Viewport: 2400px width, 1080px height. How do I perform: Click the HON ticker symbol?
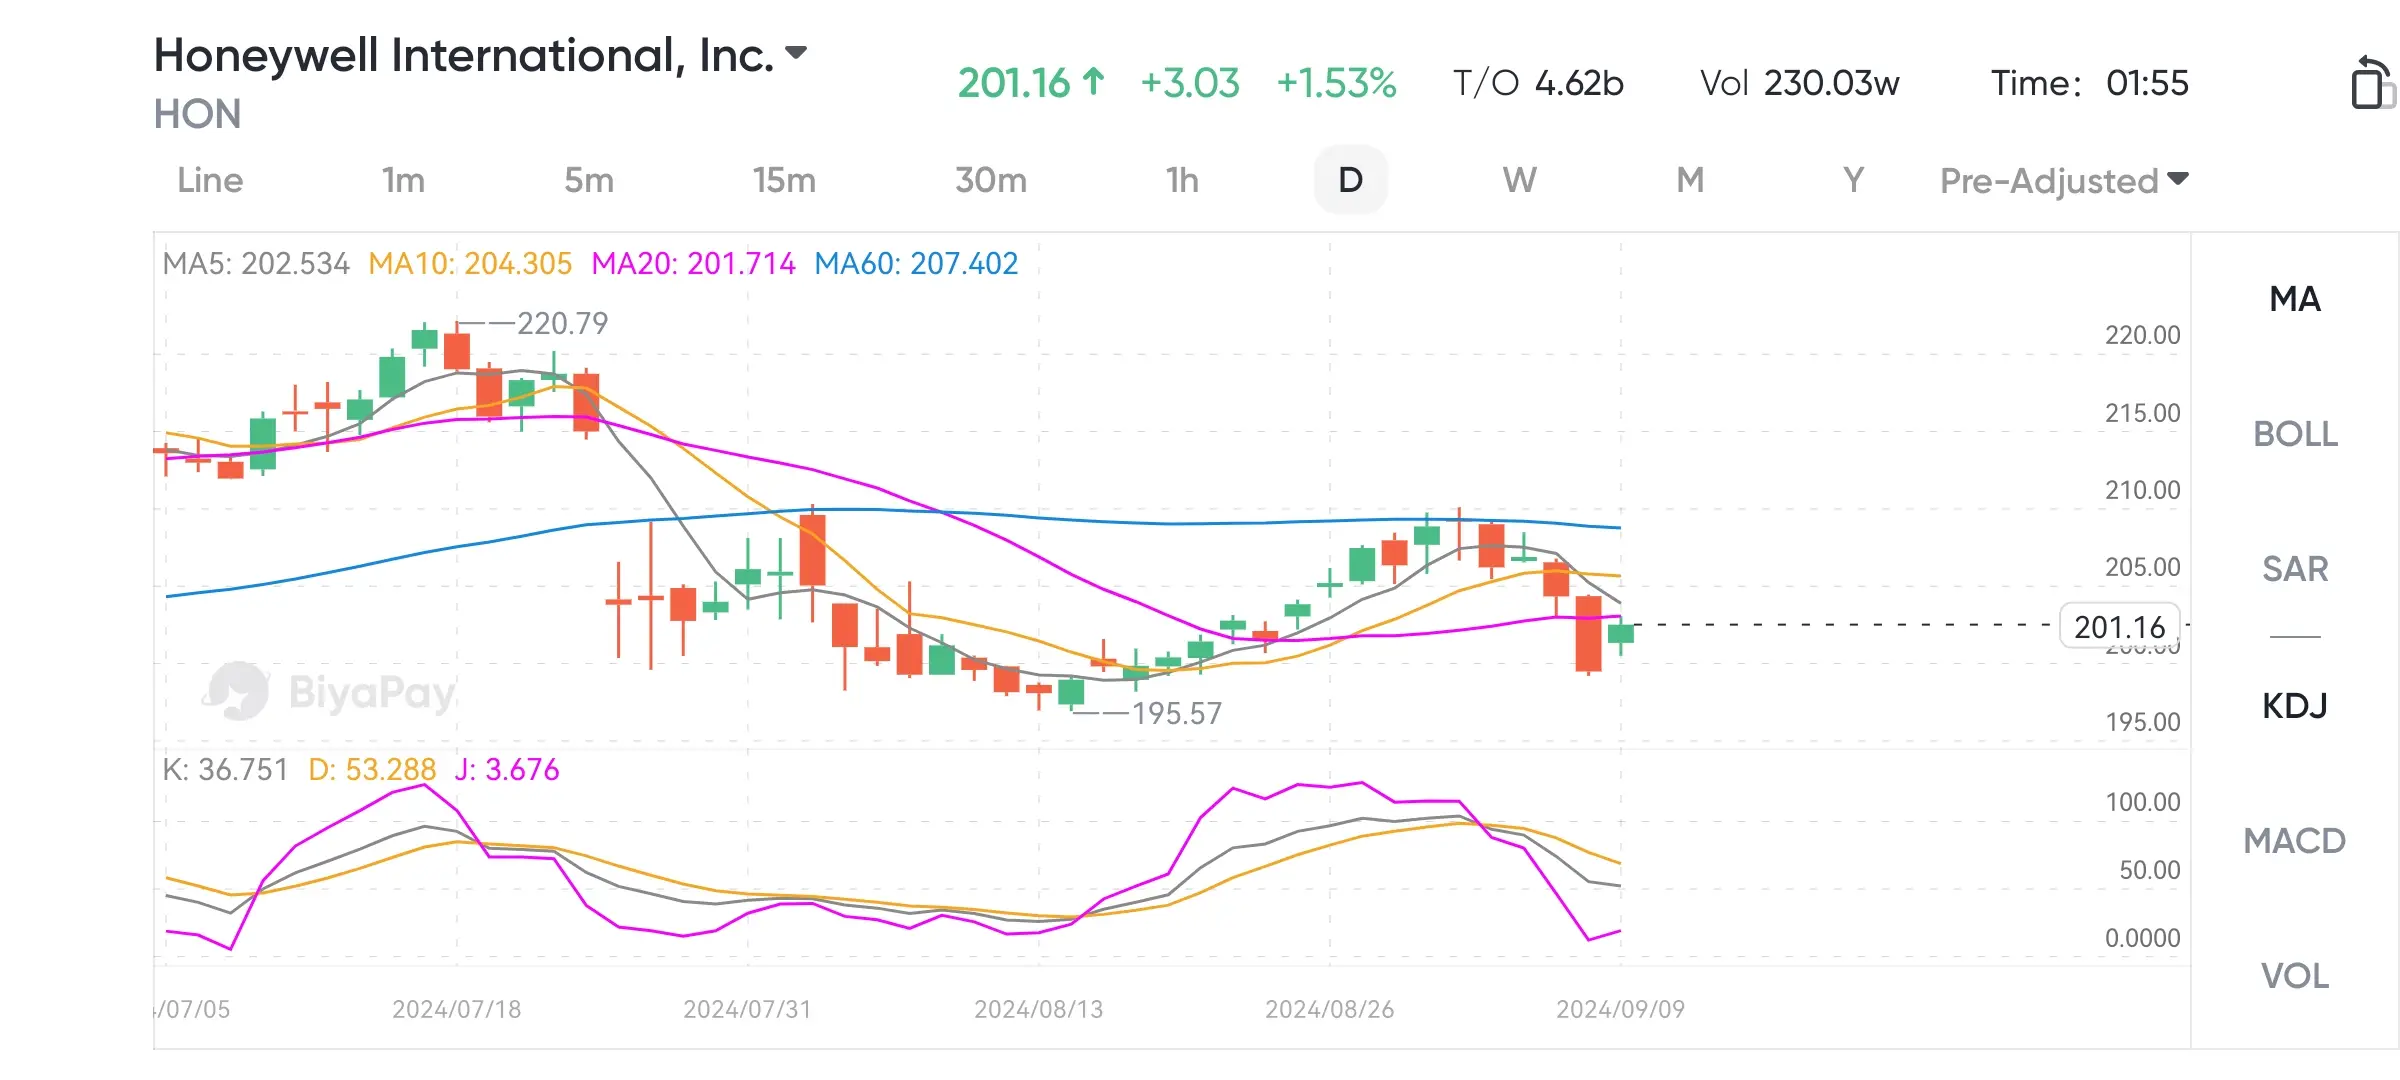coord(197,115)
